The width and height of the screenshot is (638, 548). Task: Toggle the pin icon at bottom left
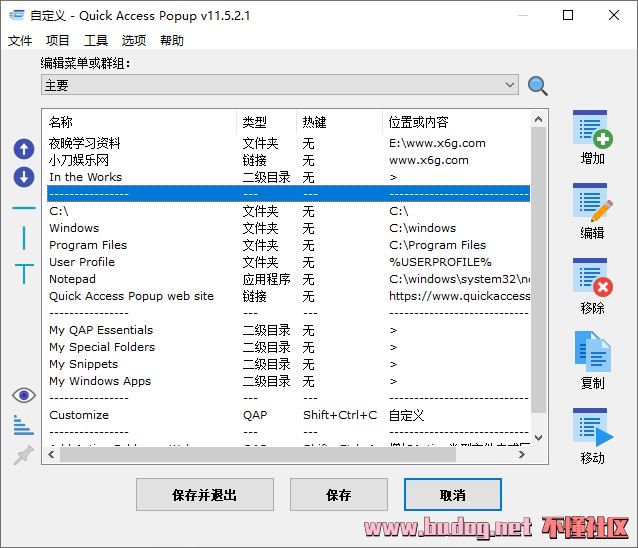(x=23, y=456)
